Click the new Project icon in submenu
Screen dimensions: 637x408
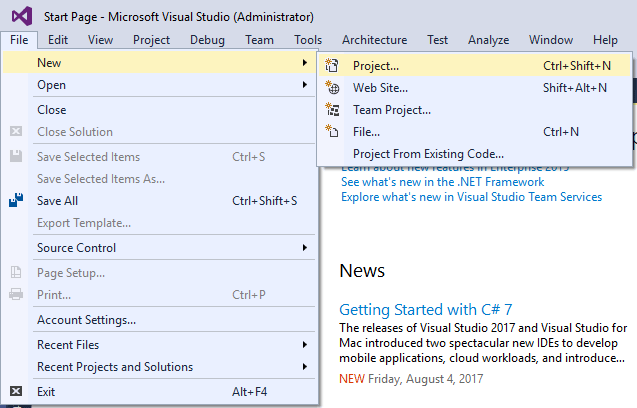click(x=332, y=65)
